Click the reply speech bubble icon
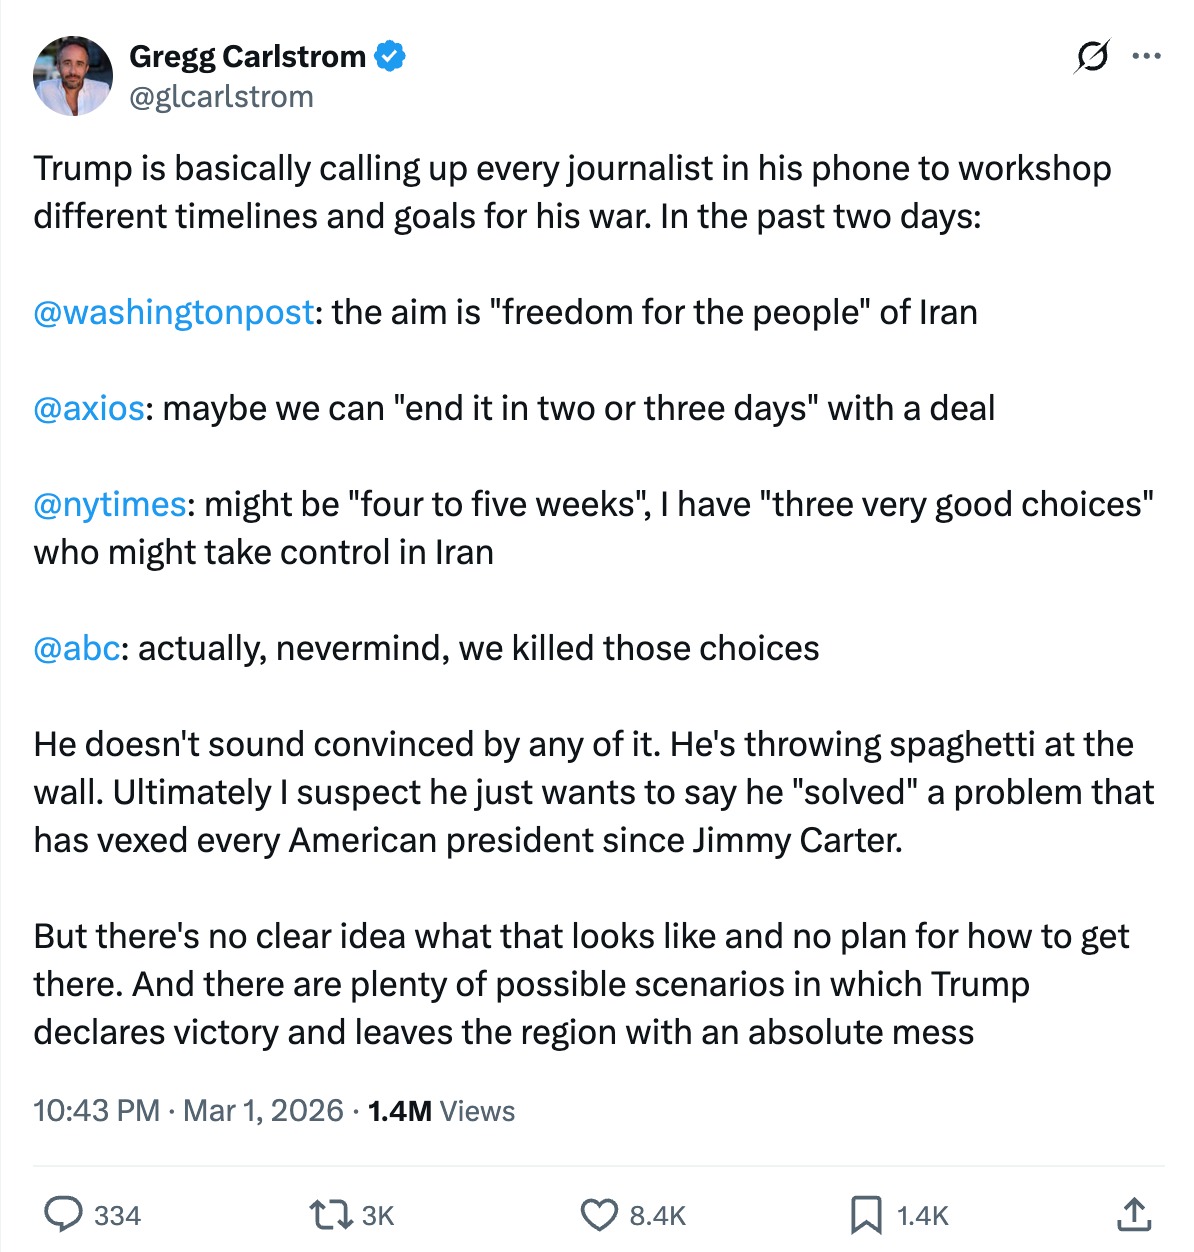The image size is (1194, 1252). pos(64,1215)
